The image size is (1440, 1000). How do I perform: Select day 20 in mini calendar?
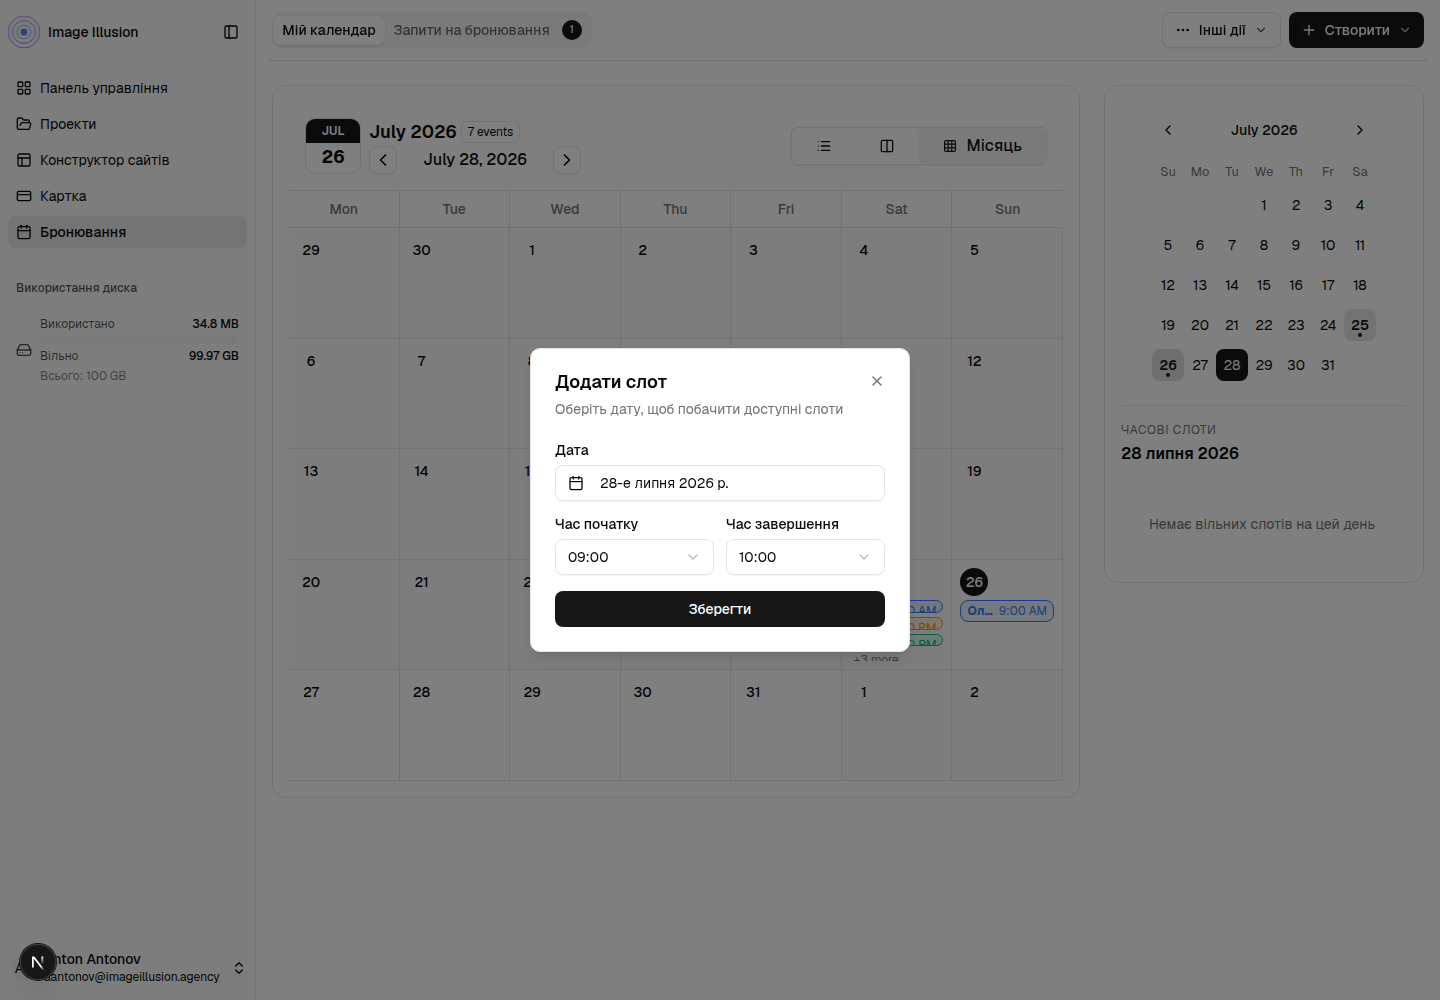tap(1200, 325)
